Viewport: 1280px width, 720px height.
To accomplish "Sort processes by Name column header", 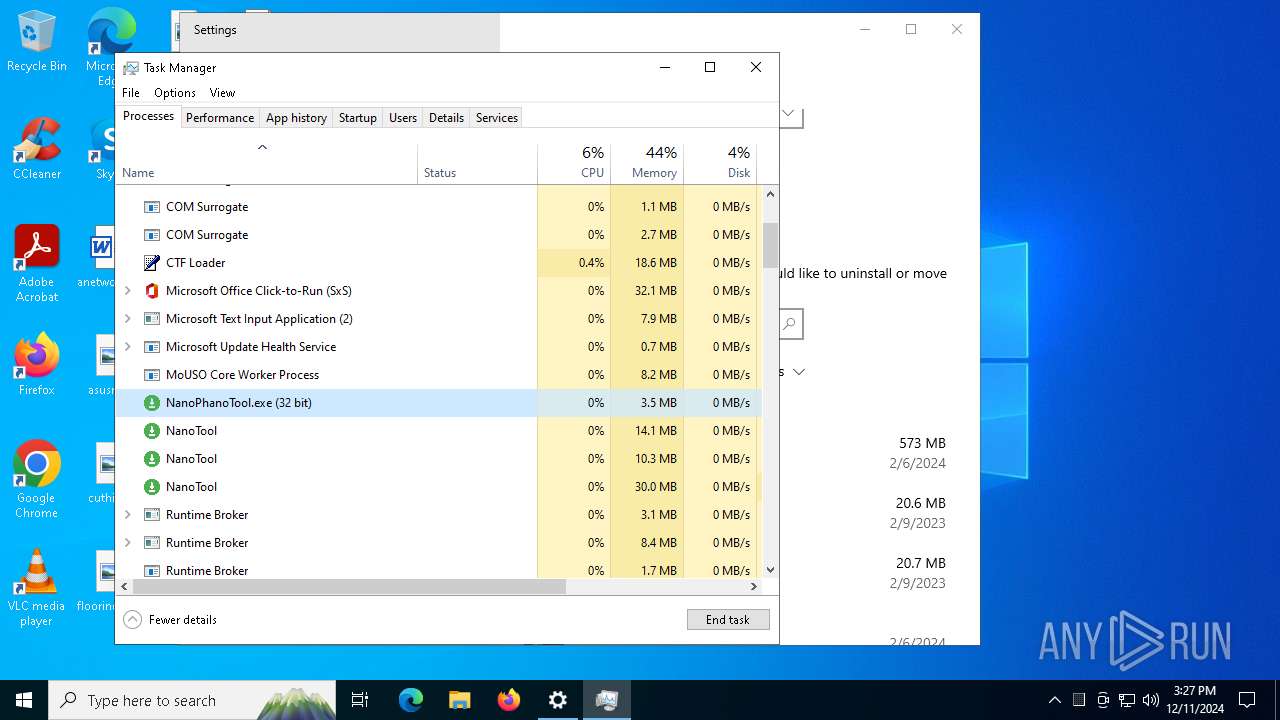I will pos(266,164).
